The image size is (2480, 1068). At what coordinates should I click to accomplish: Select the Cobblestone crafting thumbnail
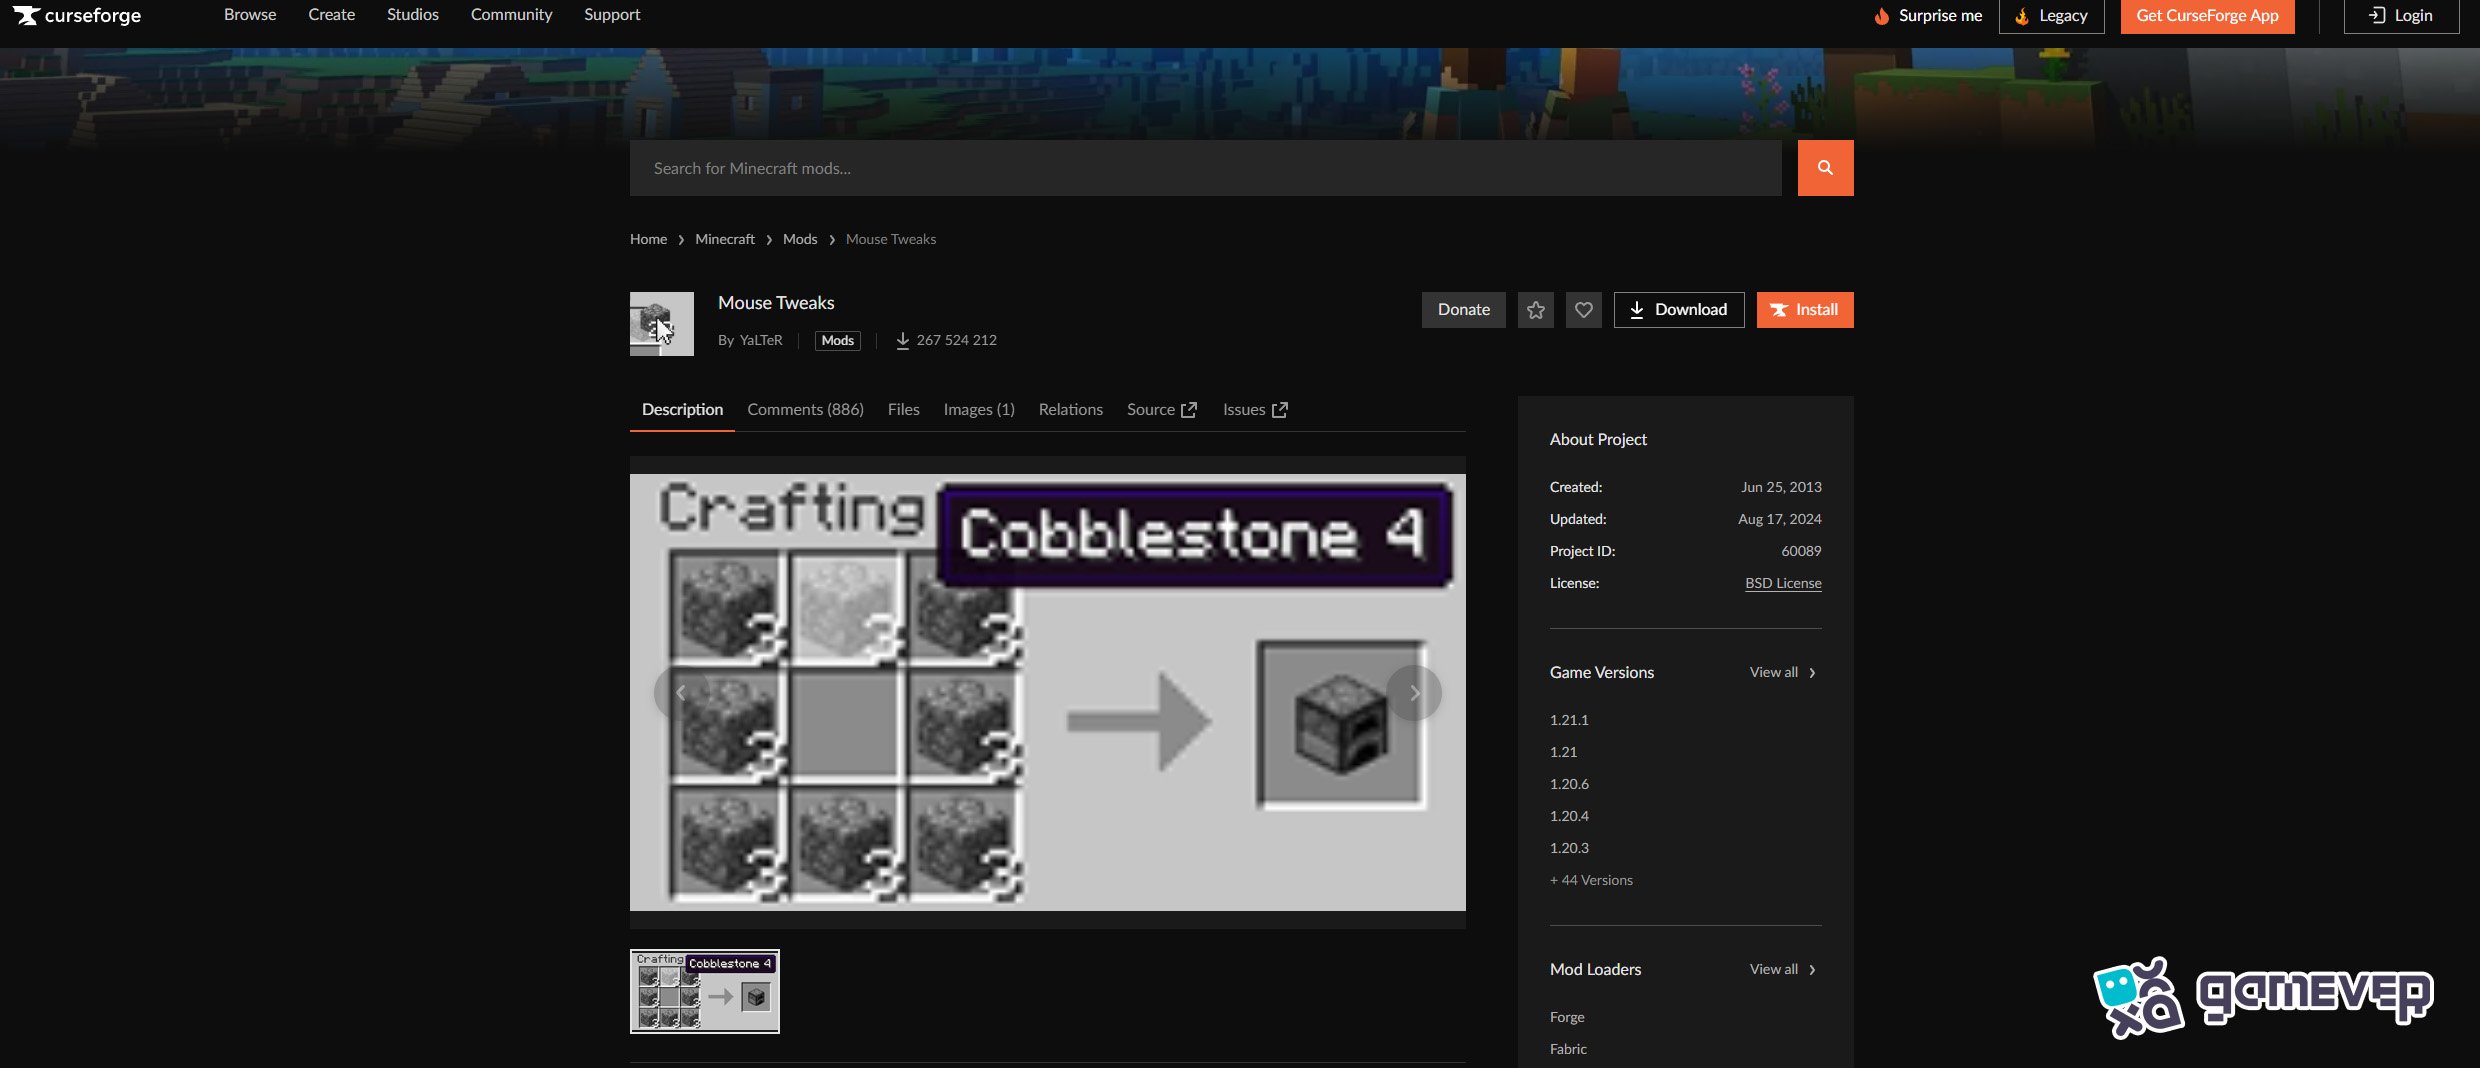pyautogui.click(x=705, y=991)
